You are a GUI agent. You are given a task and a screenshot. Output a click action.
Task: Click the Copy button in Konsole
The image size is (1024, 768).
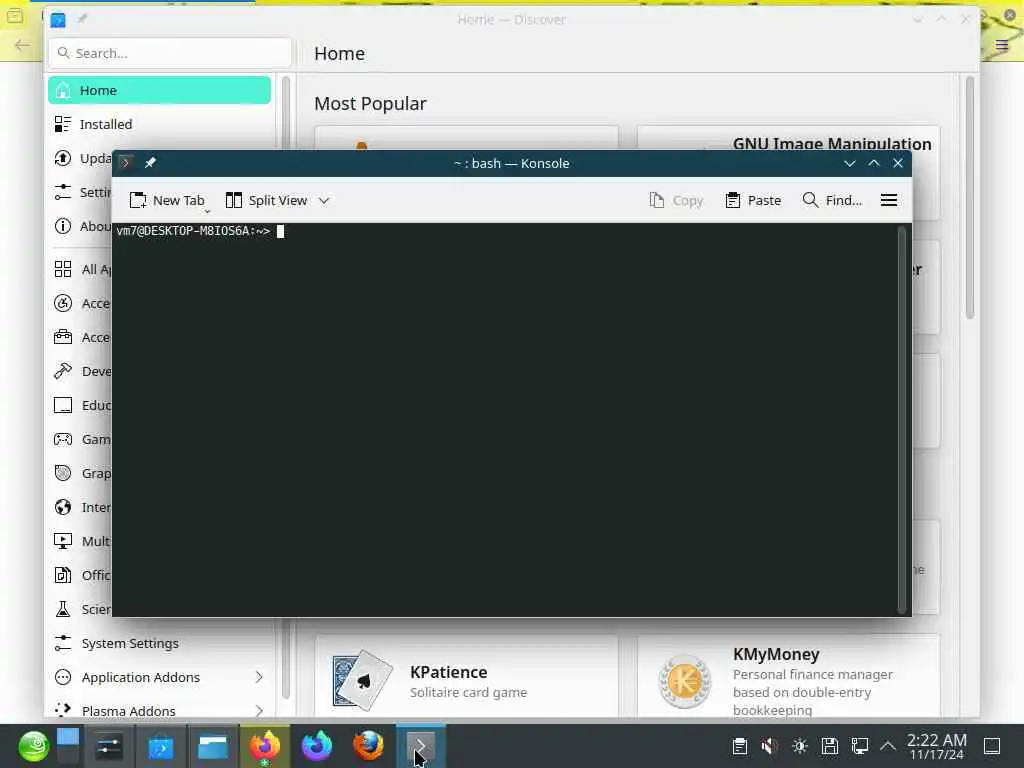pos(677,200)
